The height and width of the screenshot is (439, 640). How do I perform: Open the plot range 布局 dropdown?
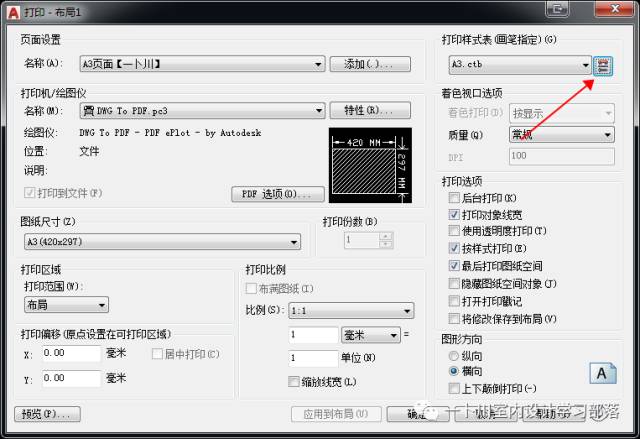point(67,305)
